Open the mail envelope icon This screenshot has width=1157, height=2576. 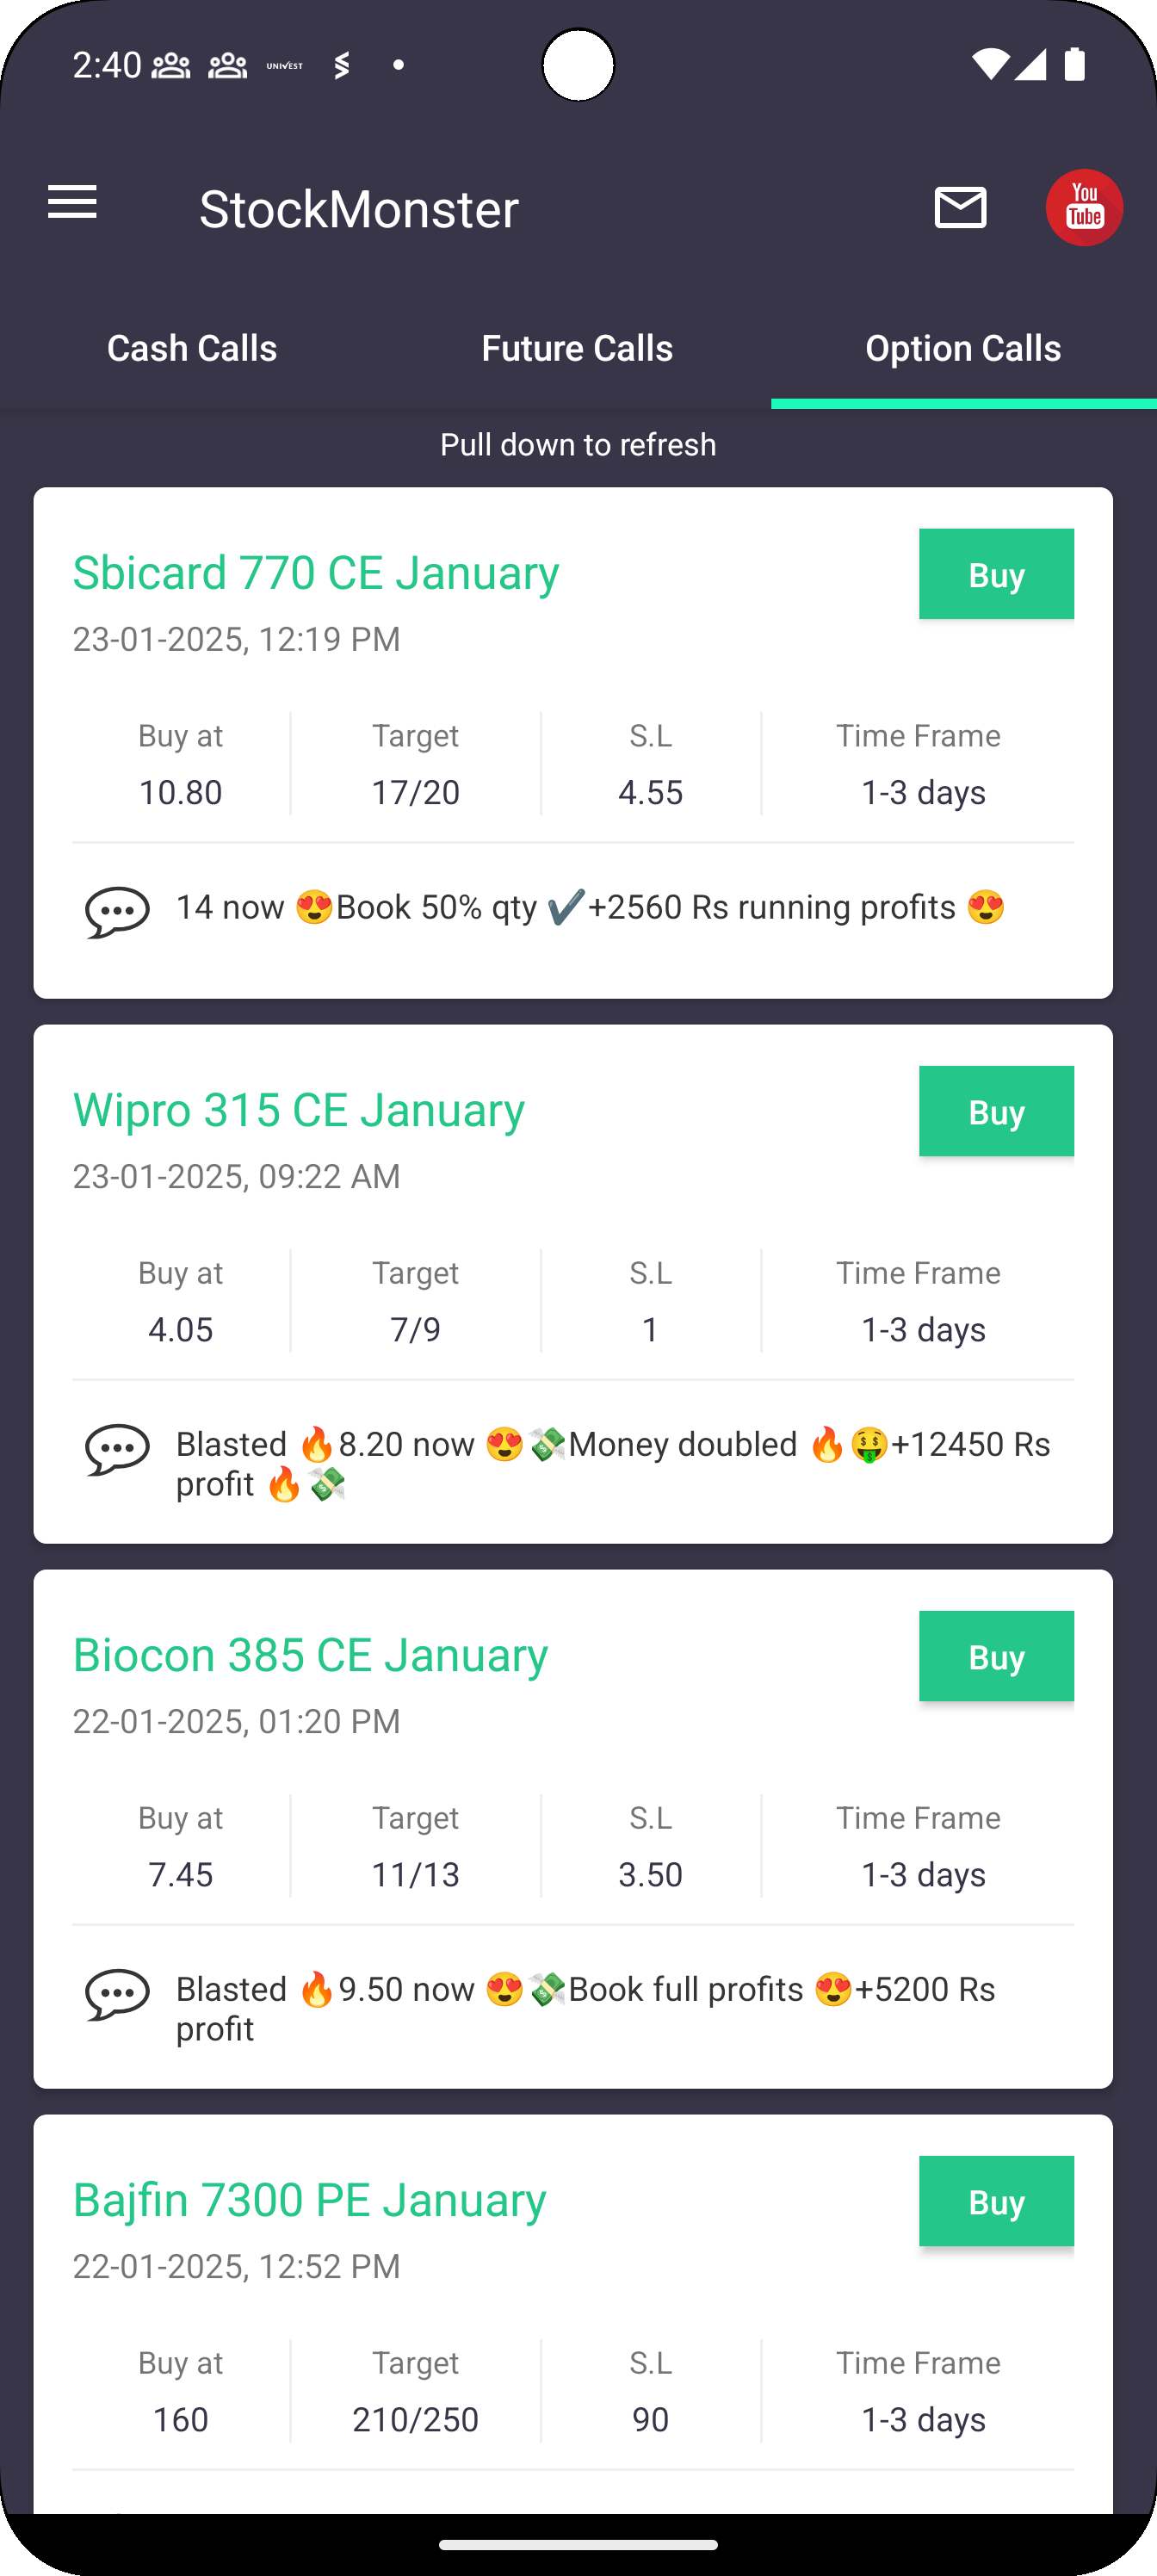tap(960, 208)
